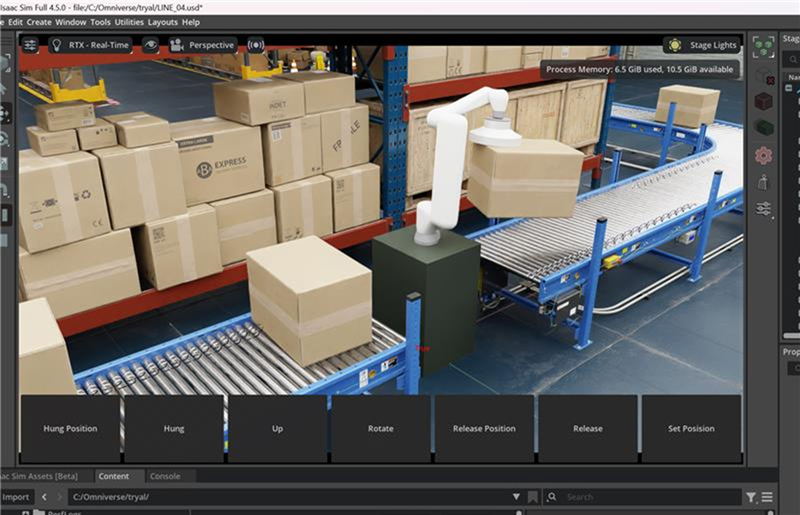This screenshot has width=800, height=515.
Task: Click the filter funnel icon in content browser
Action: pyautogui.click(x=751, y=497)
